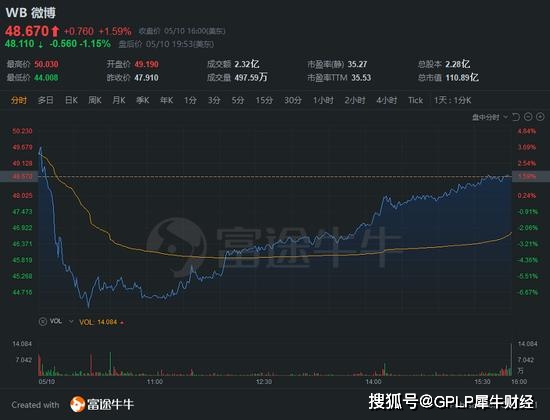This screenshot has height=420, width=550.
Task: Click the after-hours price 48.110
Action: tap(20, 44)
